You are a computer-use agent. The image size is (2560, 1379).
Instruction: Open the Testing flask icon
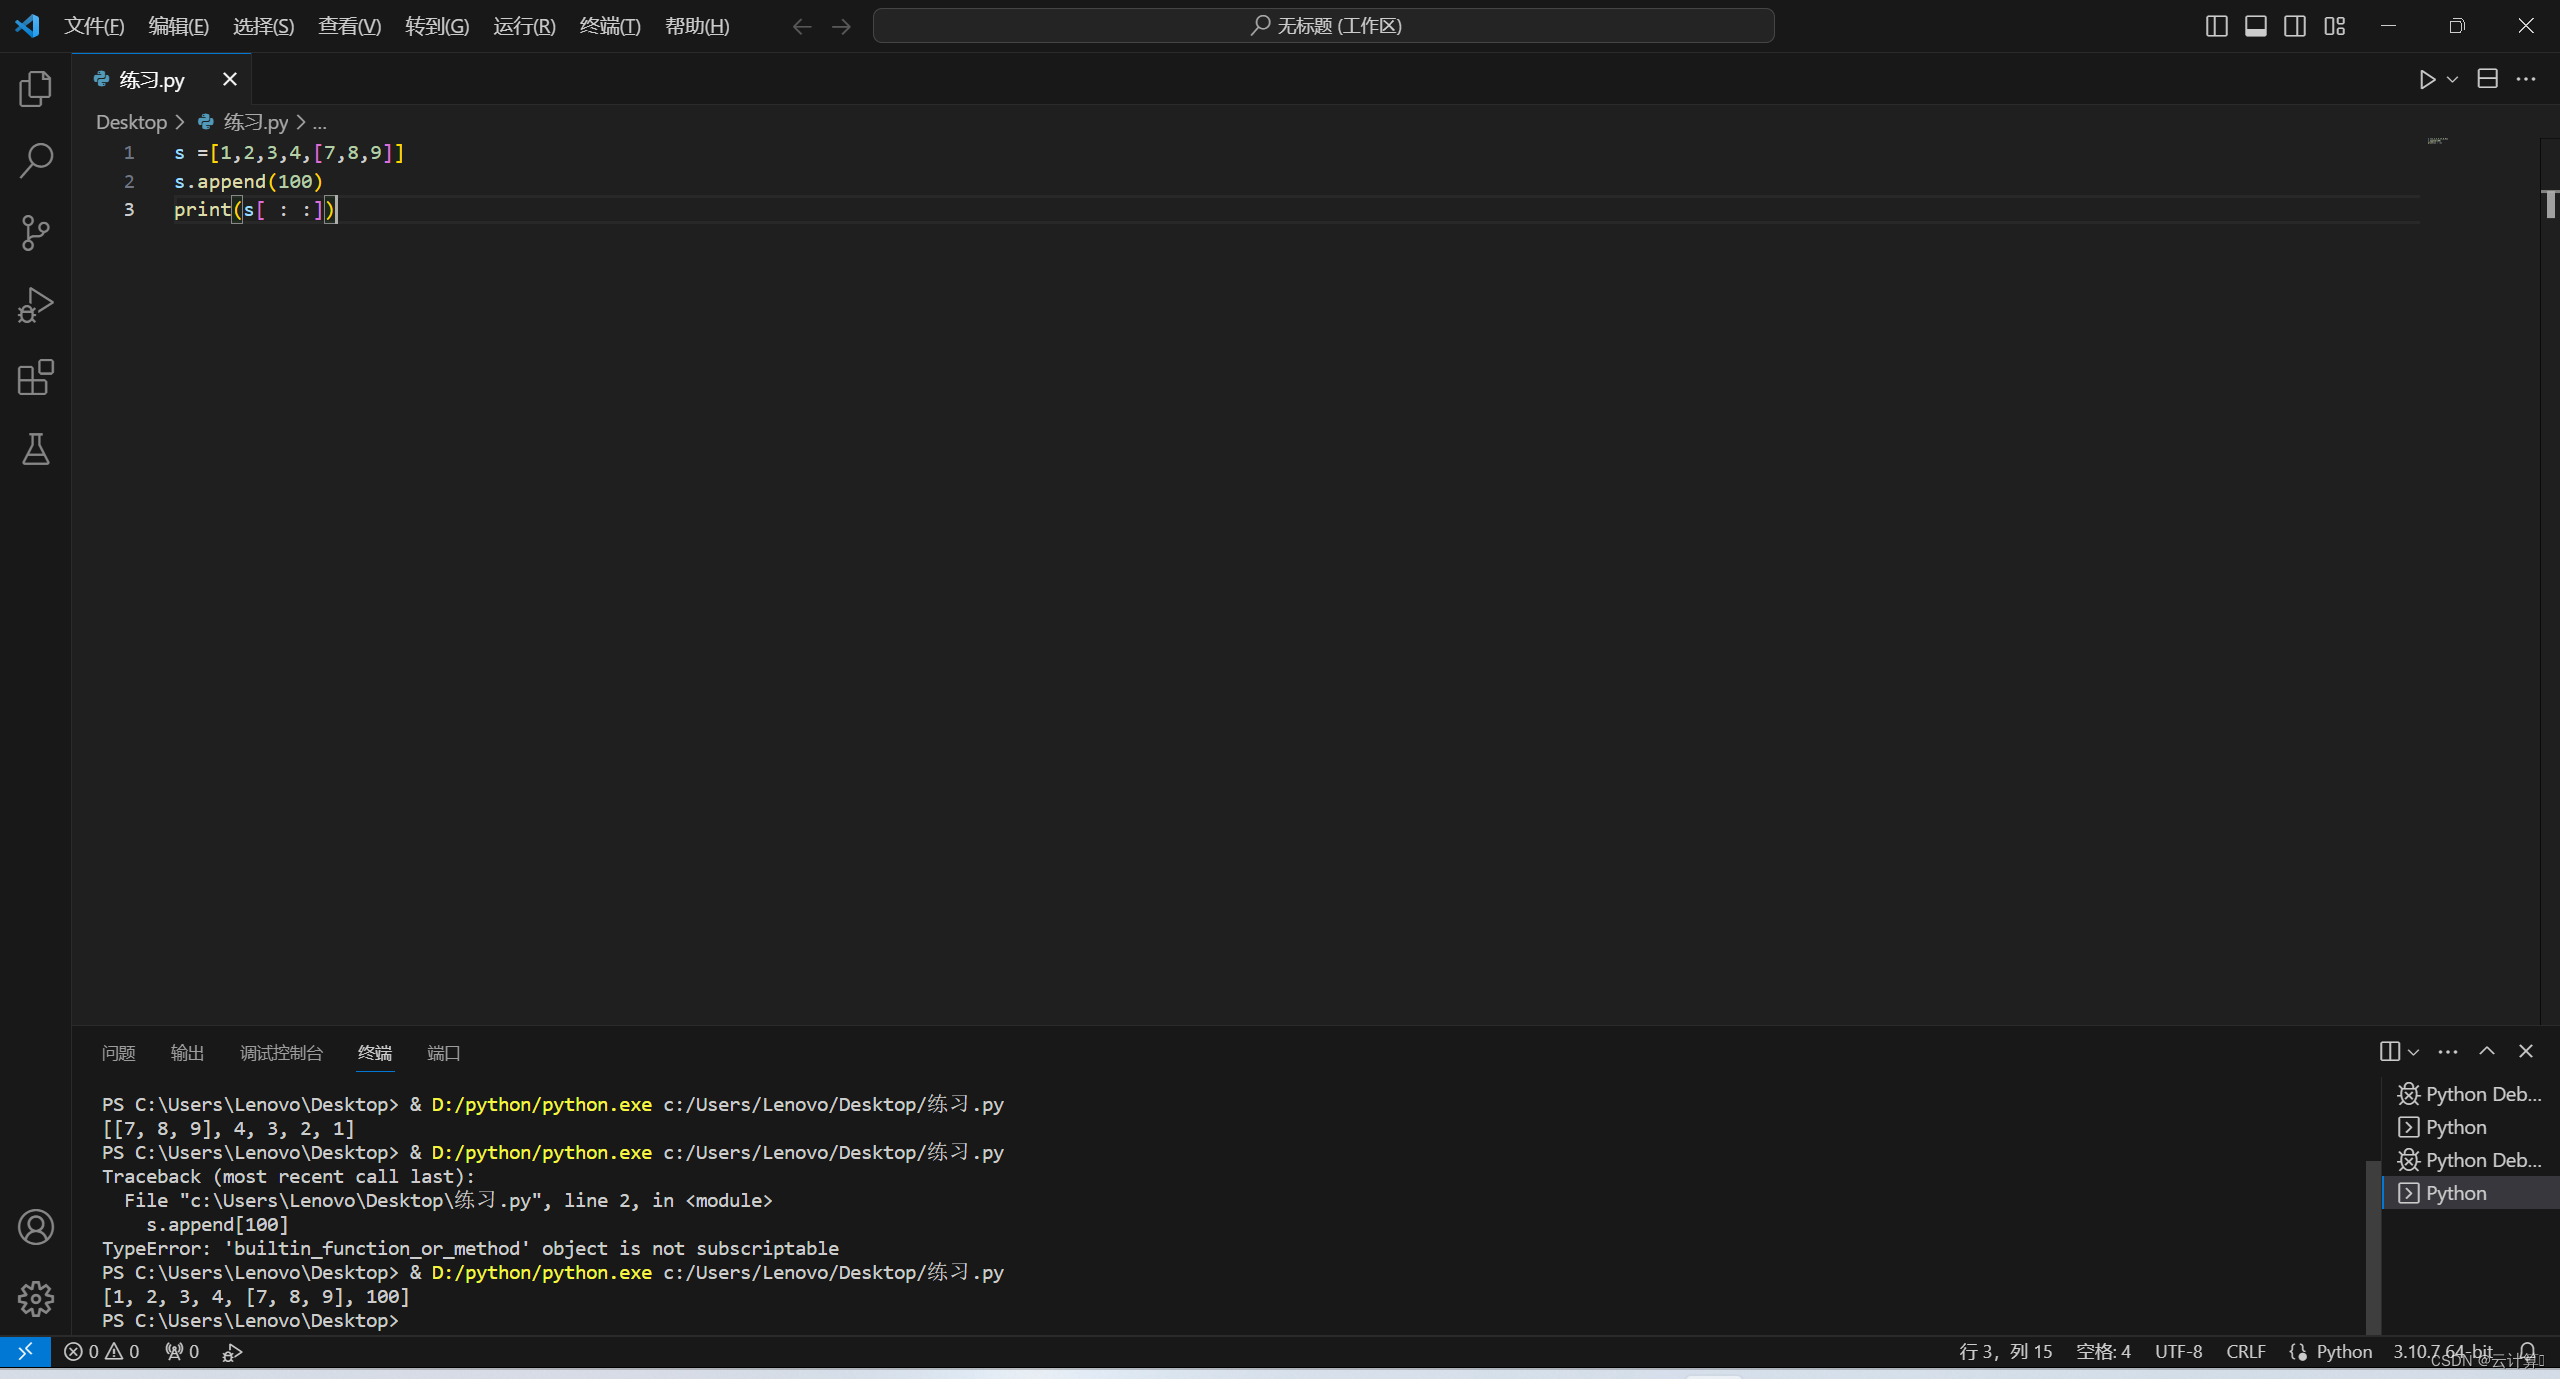click(x=35, y=450)
